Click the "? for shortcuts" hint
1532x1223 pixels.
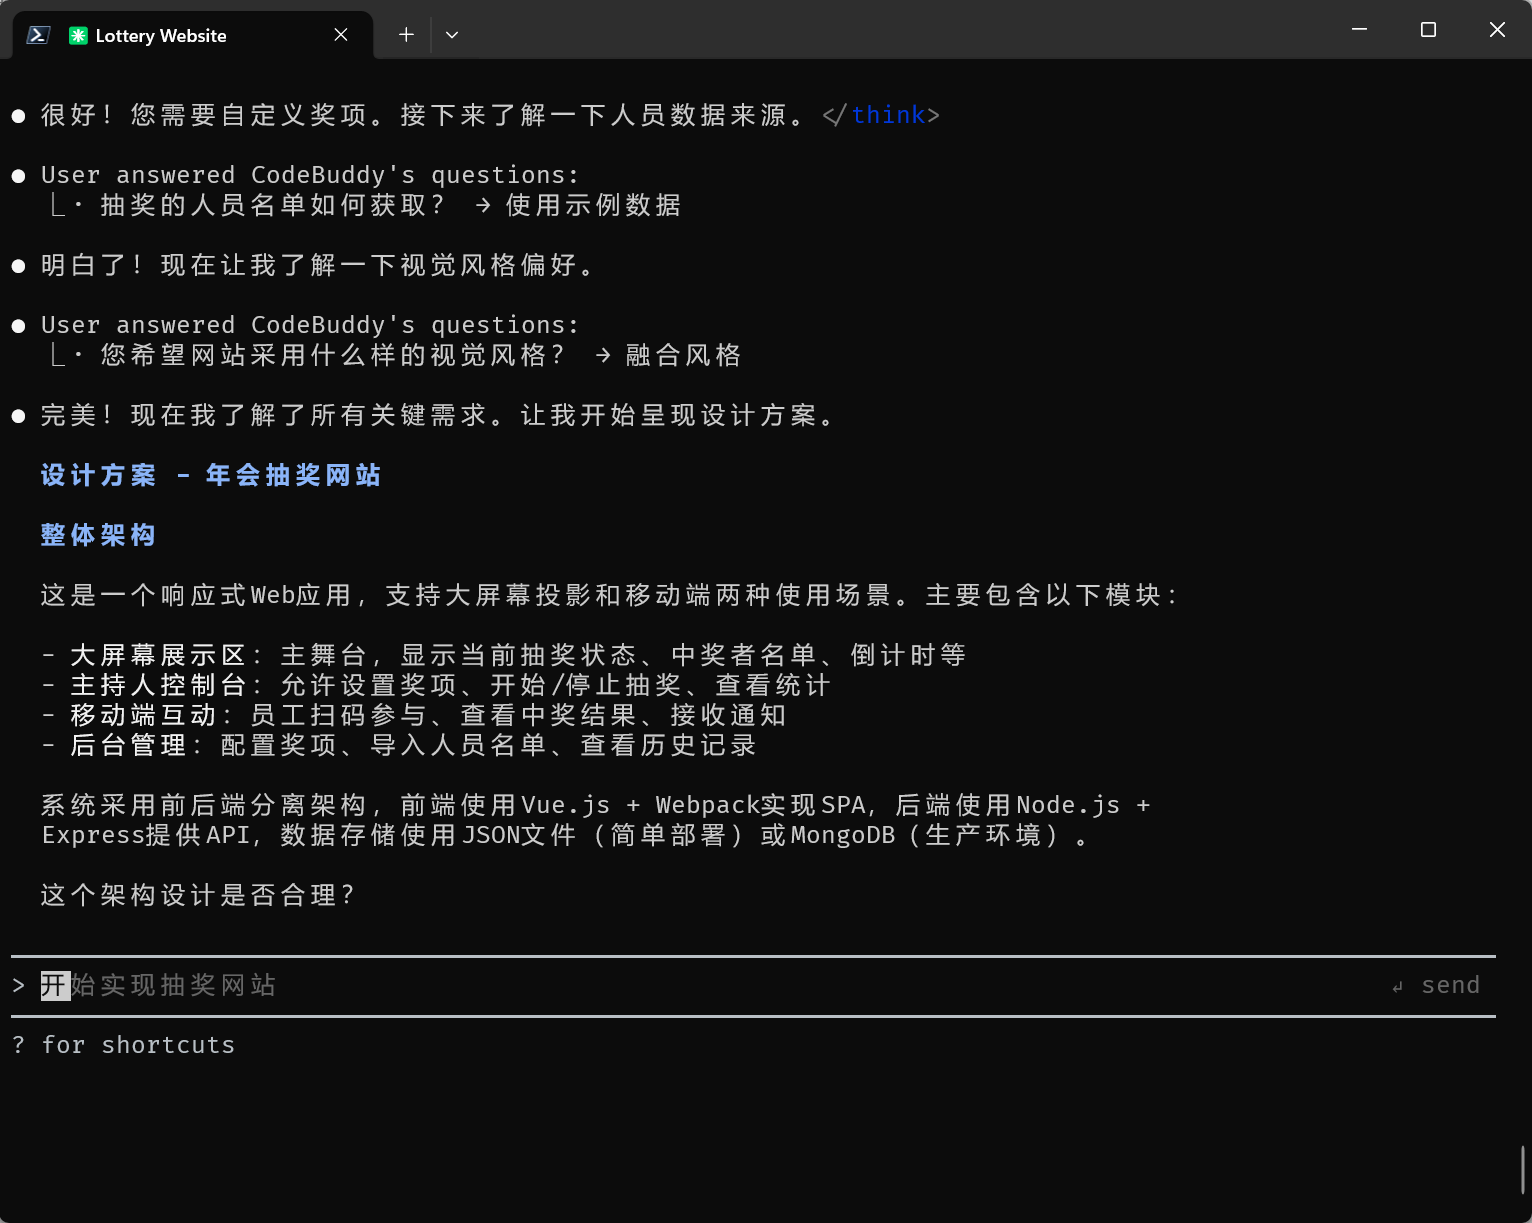[124, 1045]
